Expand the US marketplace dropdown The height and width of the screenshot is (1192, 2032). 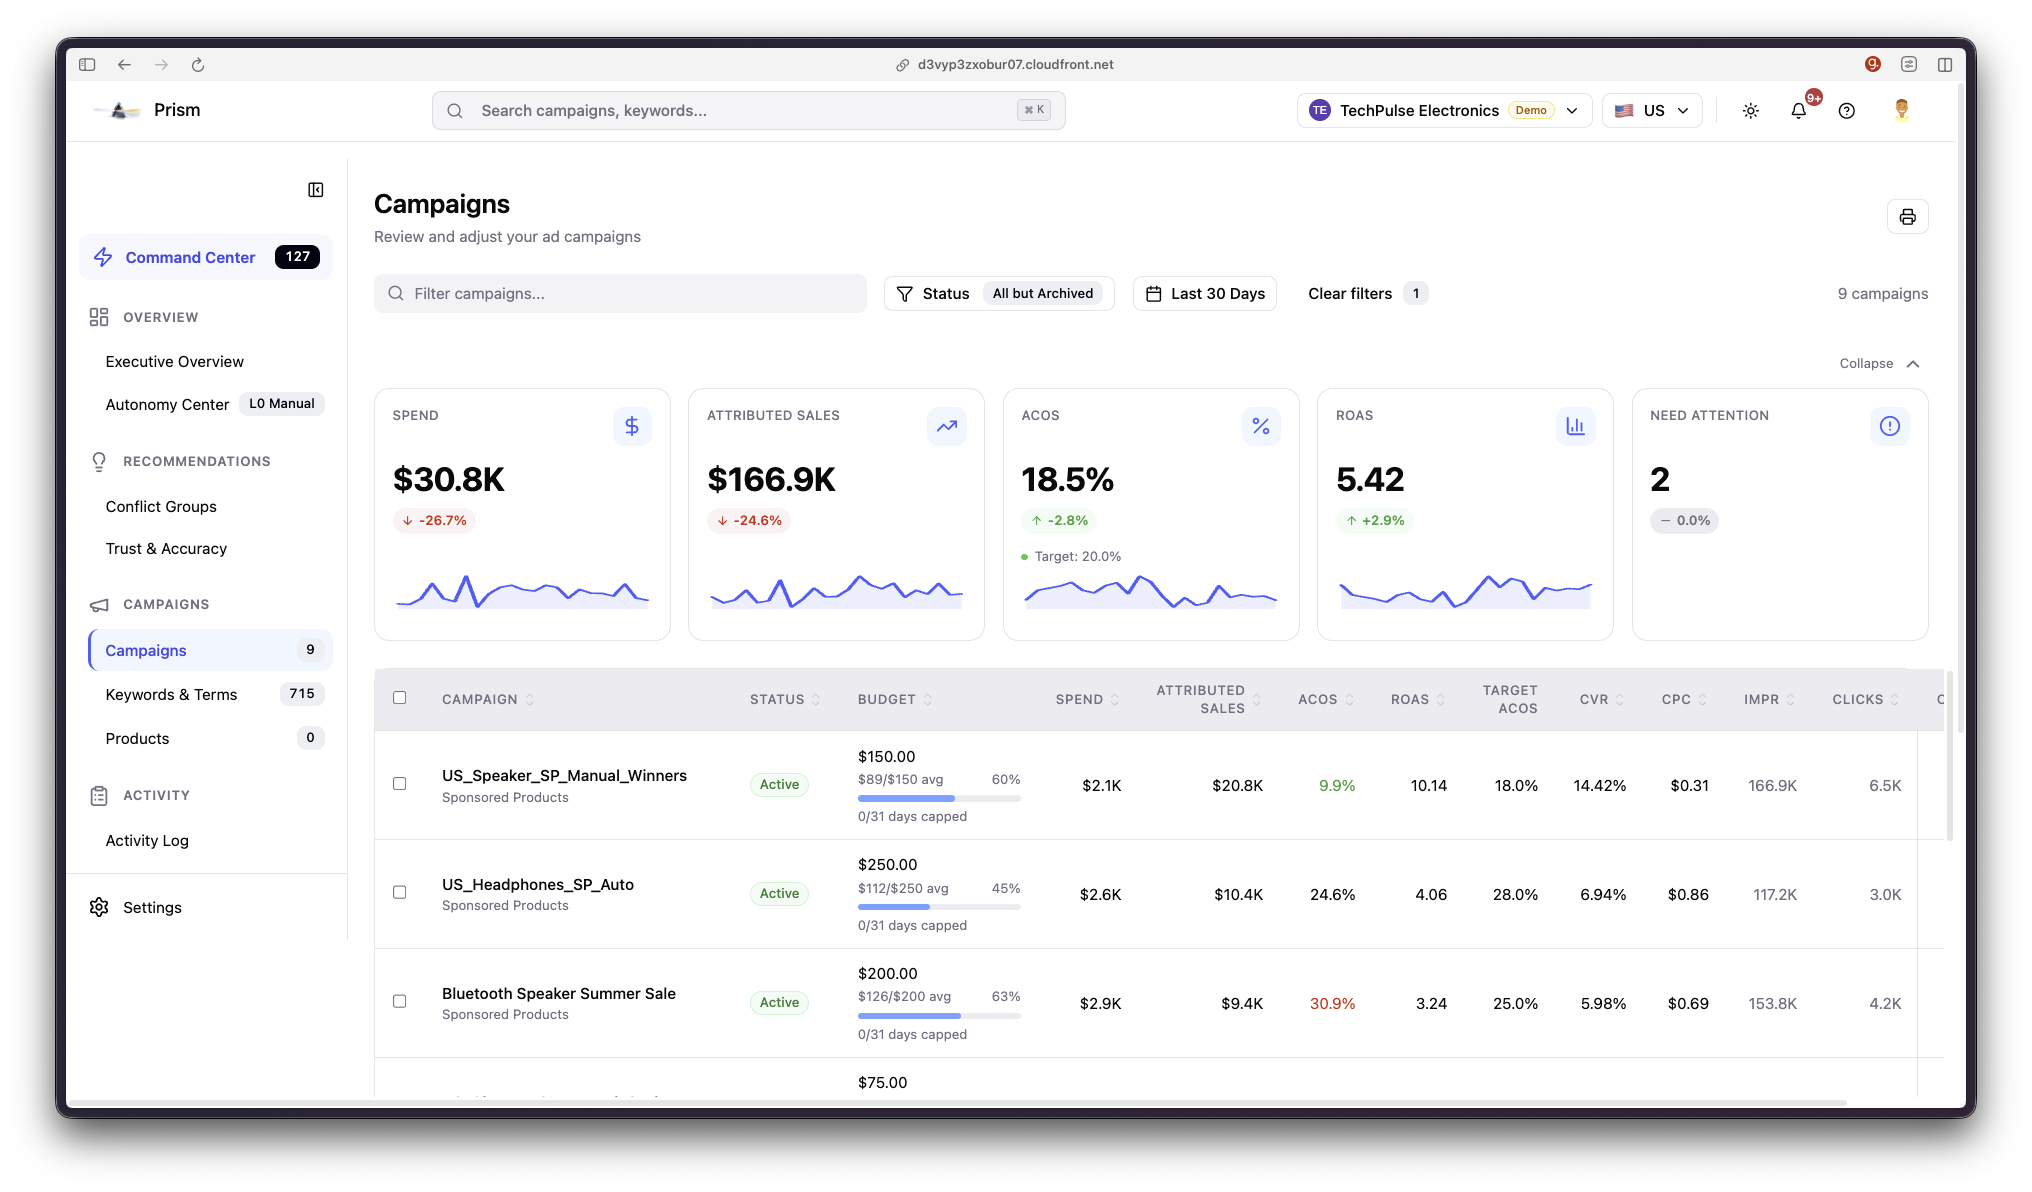(x=1651, y=111)
